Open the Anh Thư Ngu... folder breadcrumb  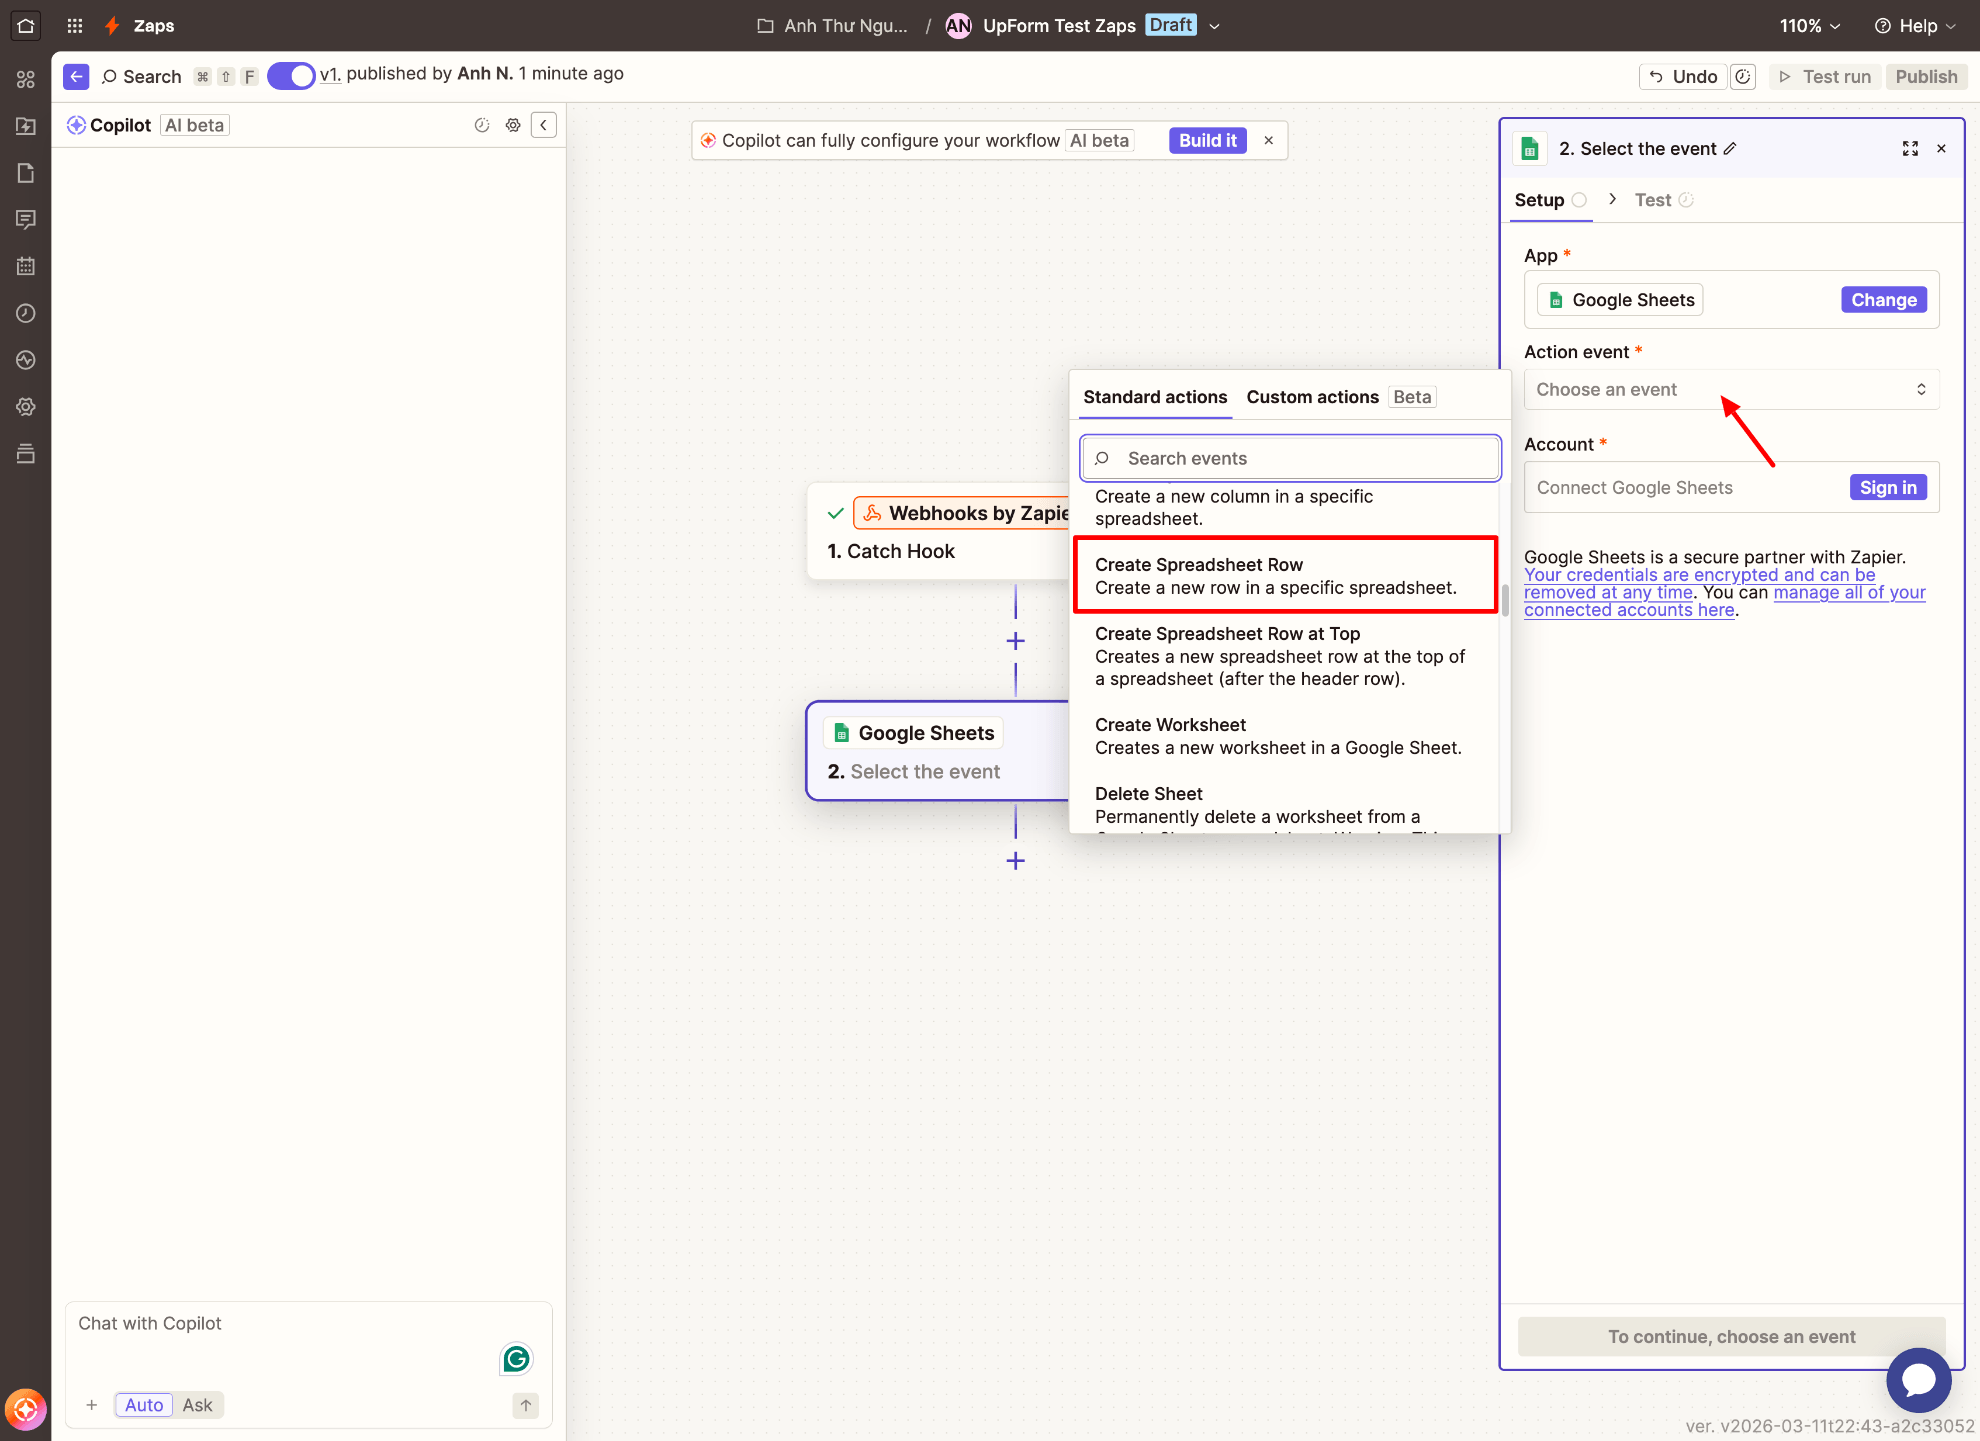832,26
